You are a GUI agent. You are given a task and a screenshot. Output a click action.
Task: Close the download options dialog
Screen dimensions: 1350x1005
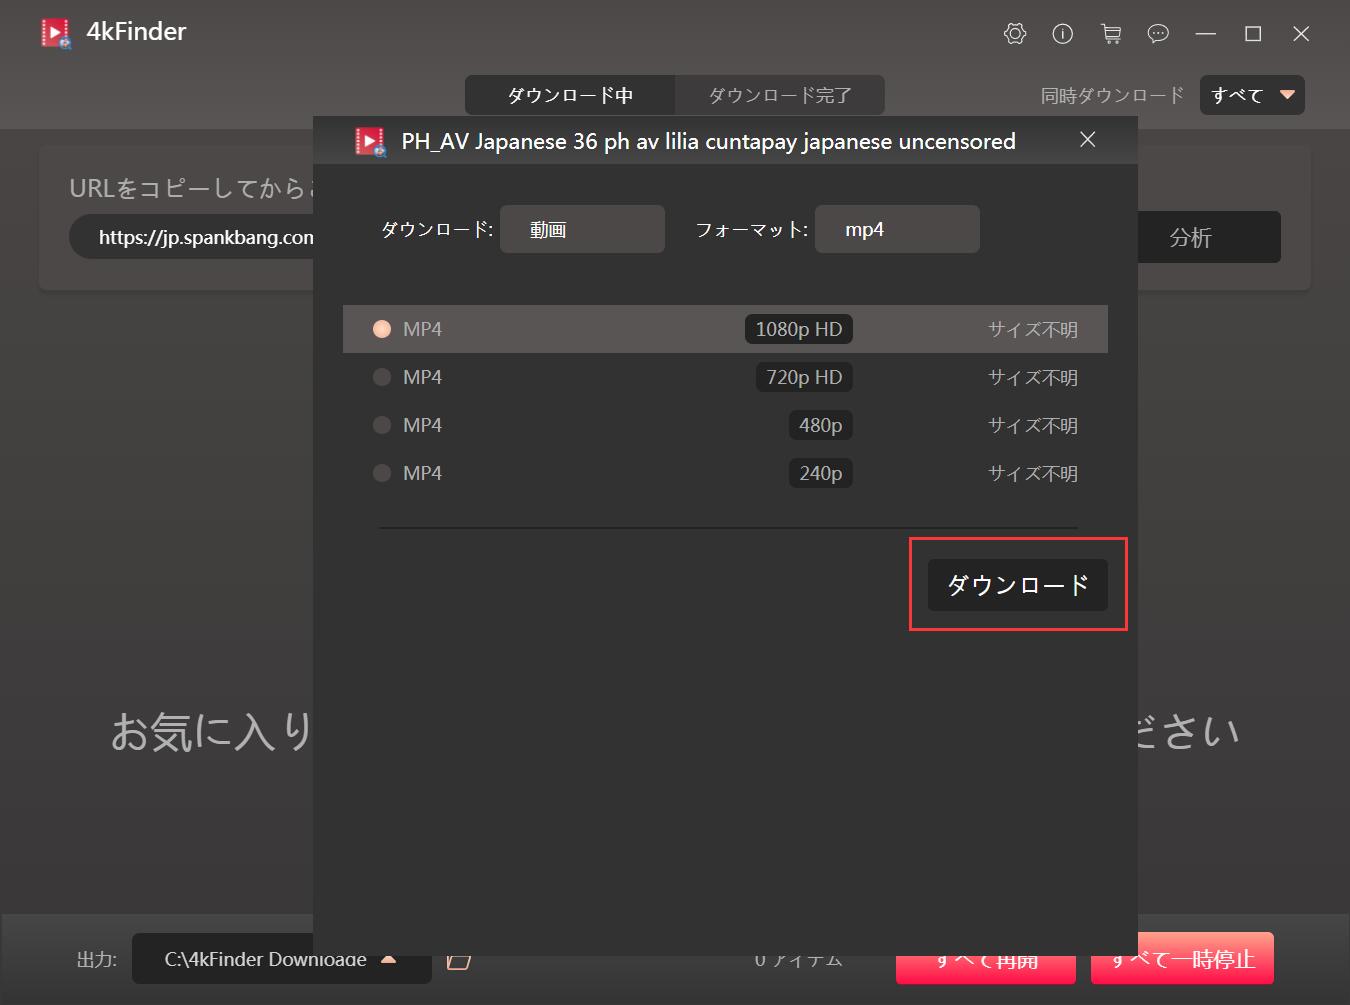[x=1088, y=140]
